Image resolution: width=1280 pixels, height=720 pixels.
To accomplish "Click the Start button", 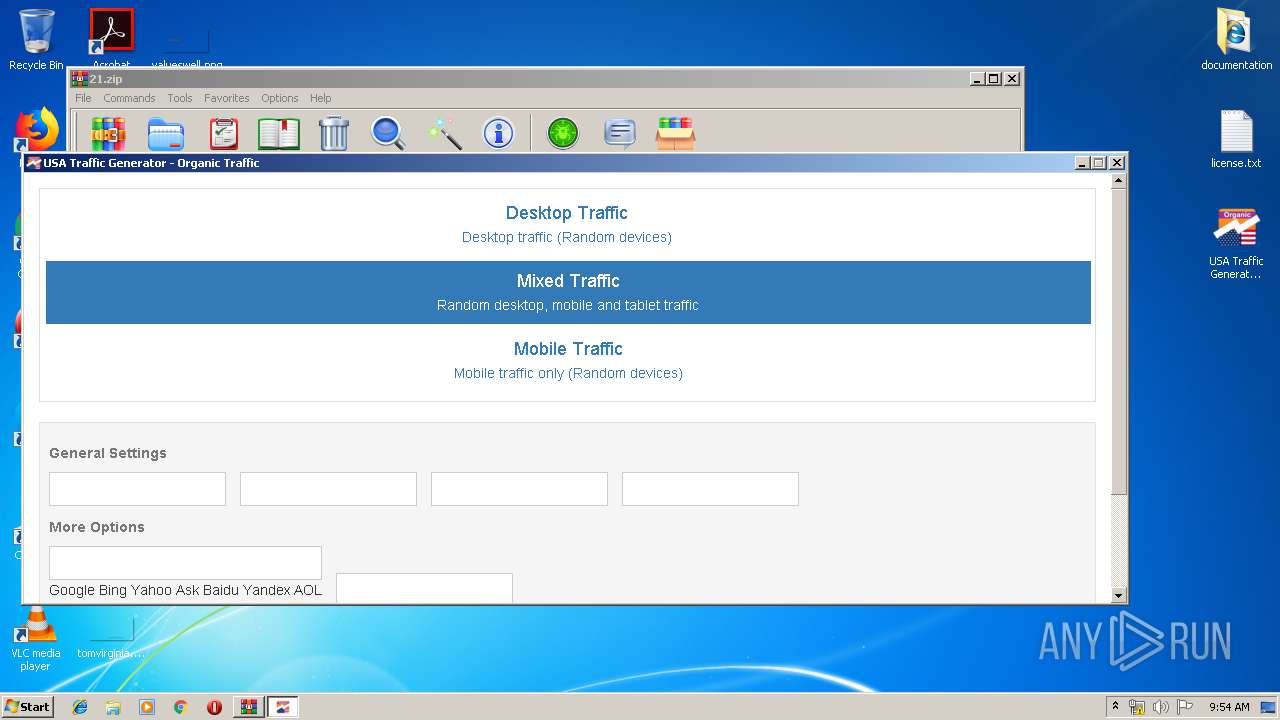I will click(x=27, y=706).
